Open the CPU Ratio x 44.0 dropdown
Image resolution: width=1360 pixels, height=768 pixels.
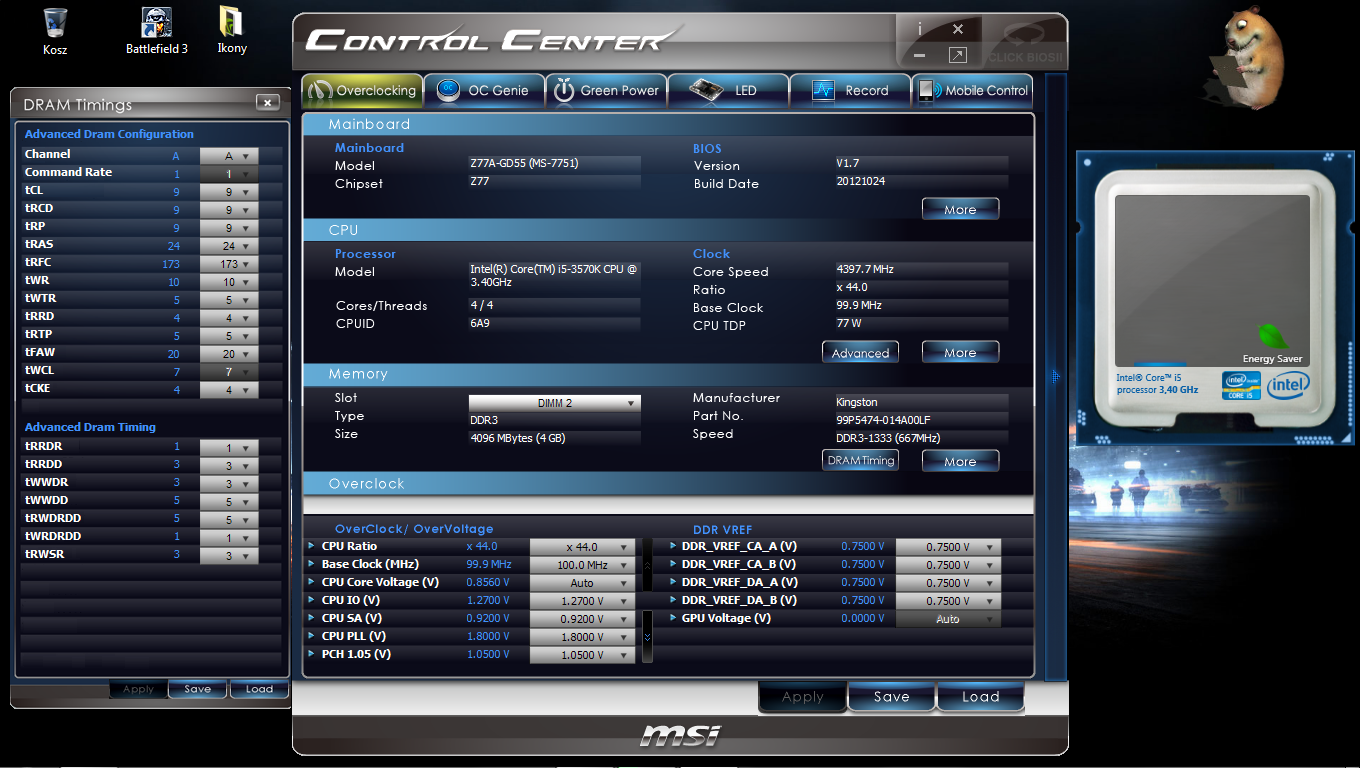click(582, 547)
